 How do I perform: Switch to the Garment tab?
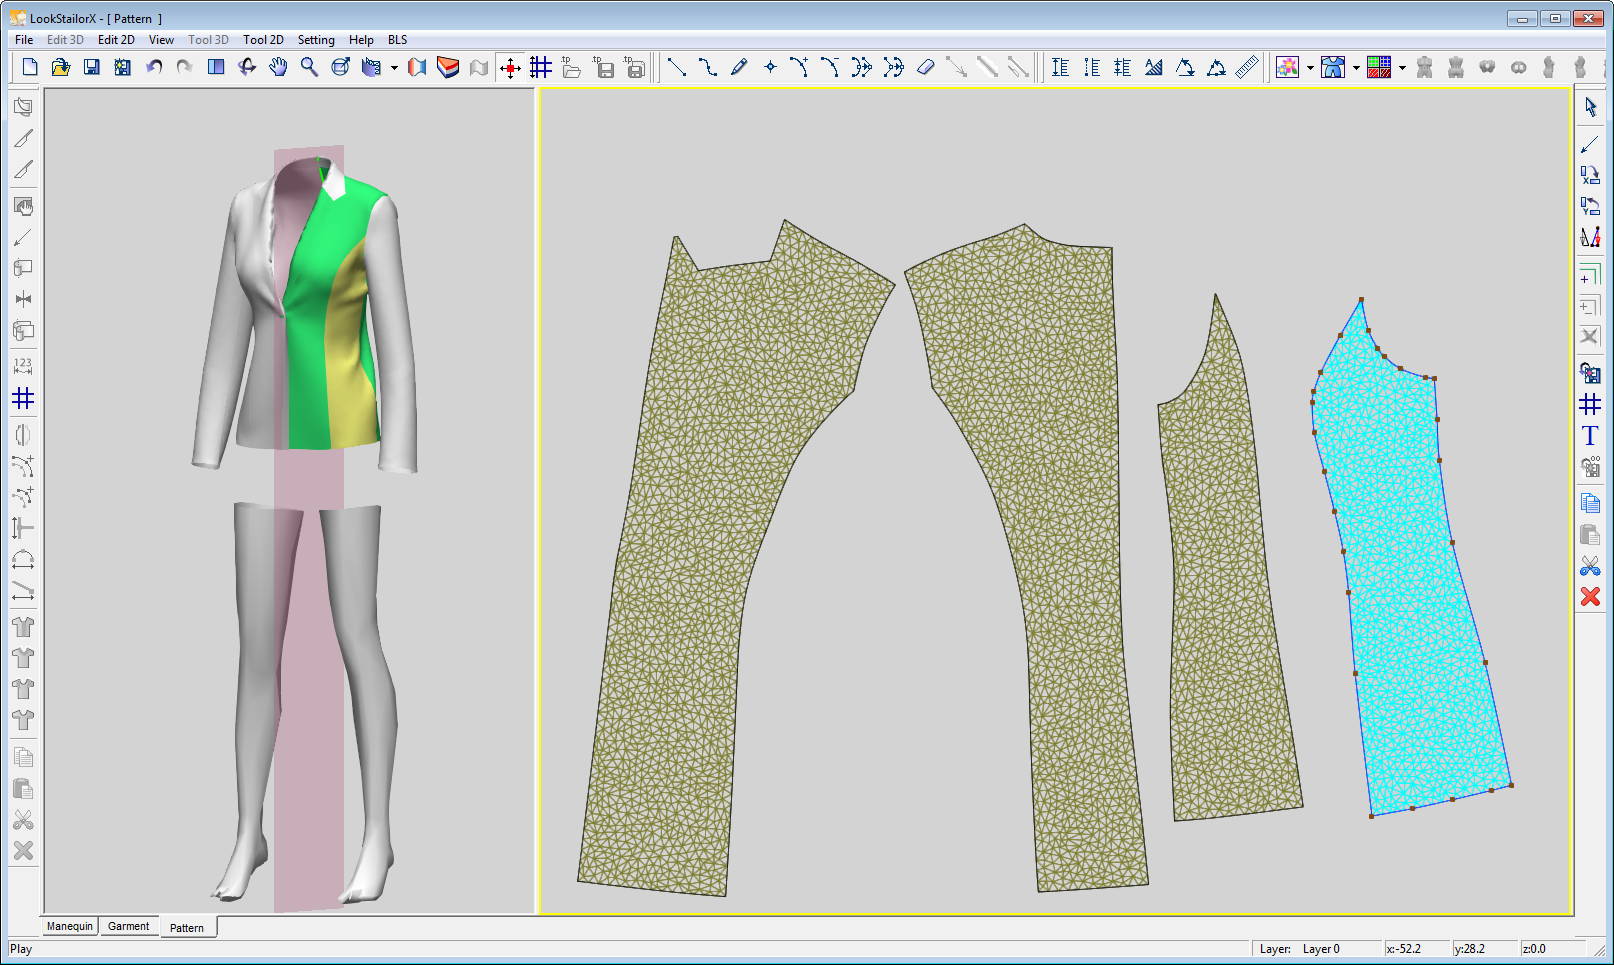[128, 926]
